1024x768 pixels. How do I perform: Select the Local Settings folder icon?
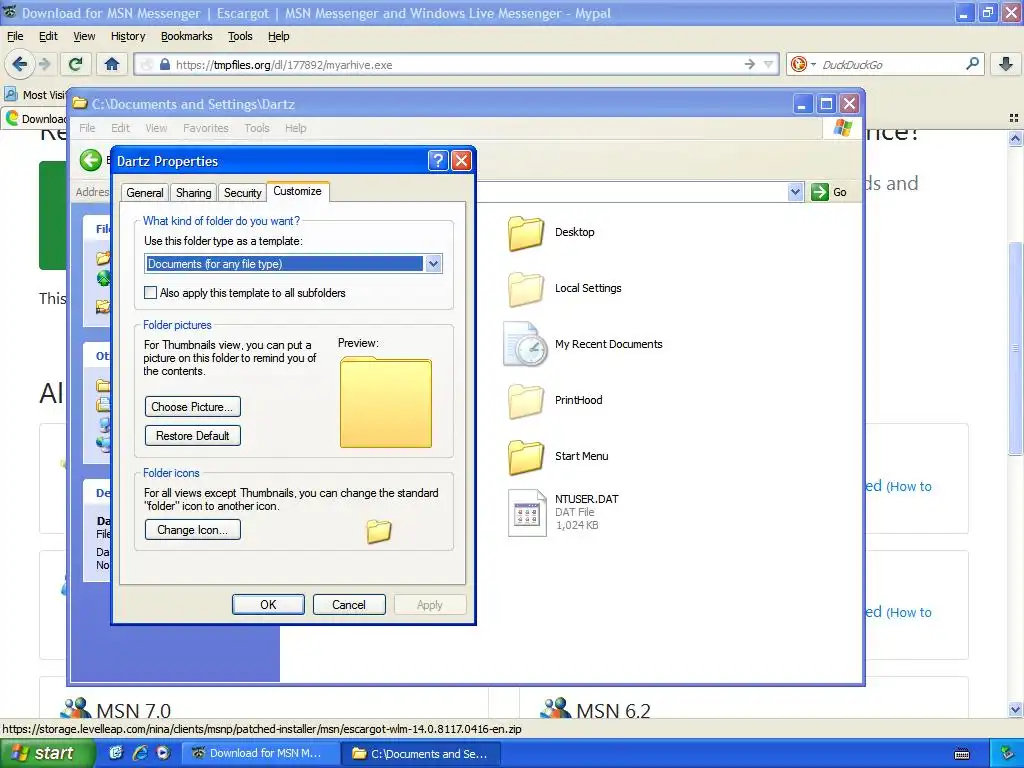(x=526, y=289)
